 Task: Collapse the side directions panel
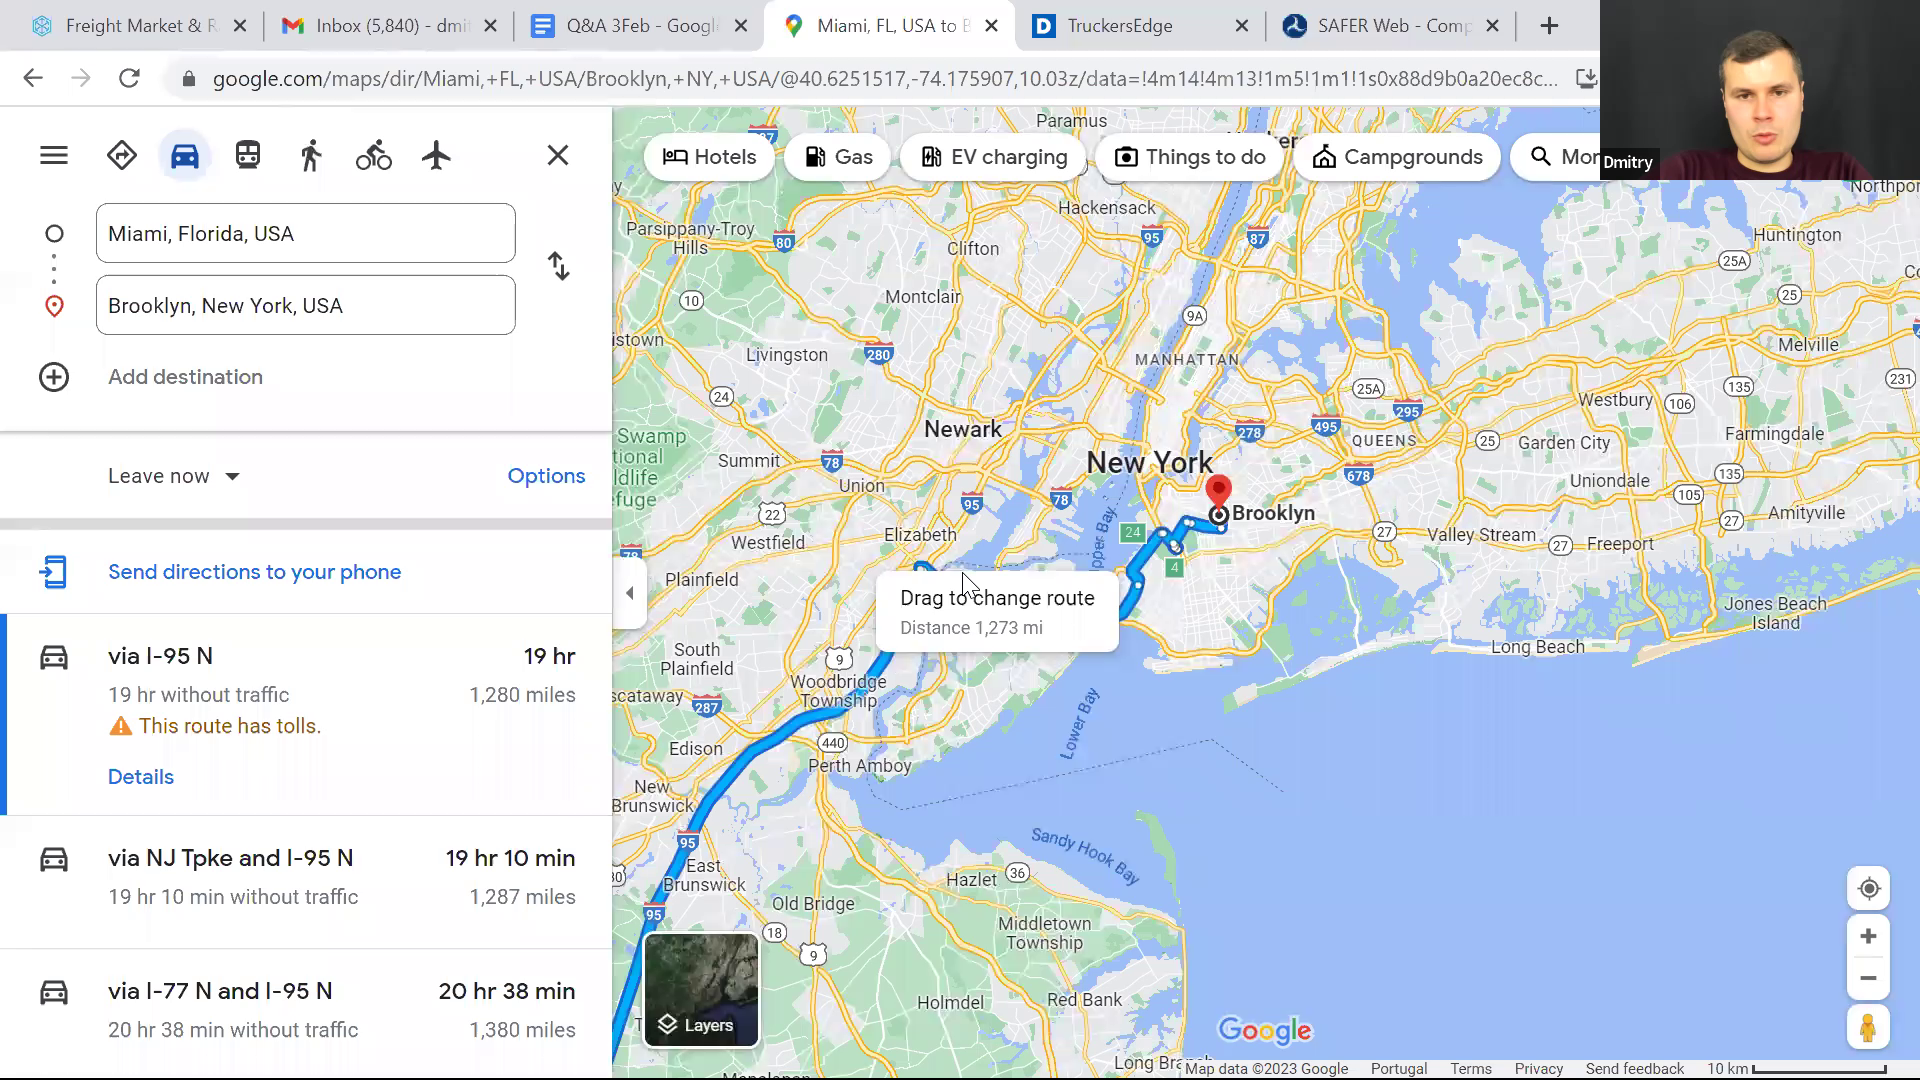(x=630, y=593)
